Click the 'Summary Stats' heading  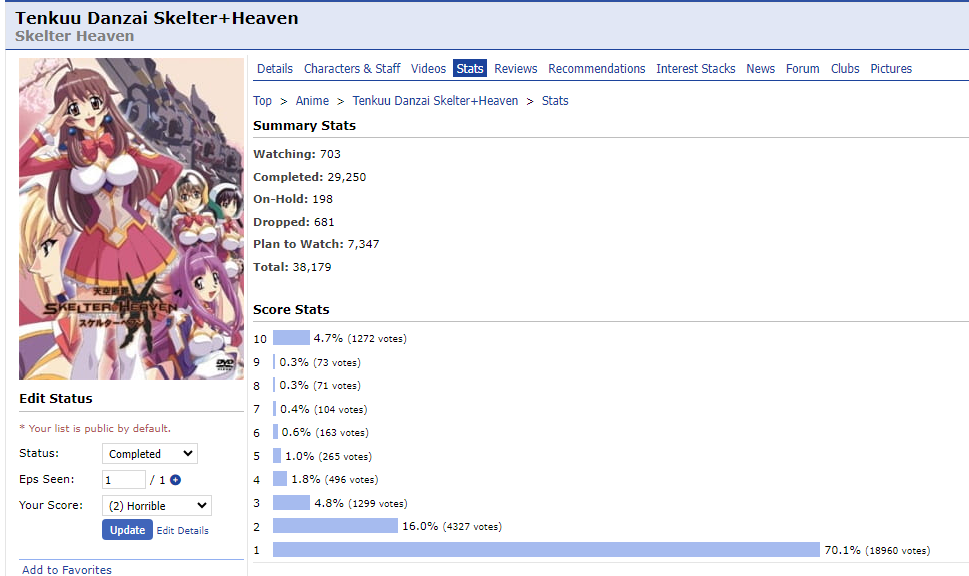[304, 125]
